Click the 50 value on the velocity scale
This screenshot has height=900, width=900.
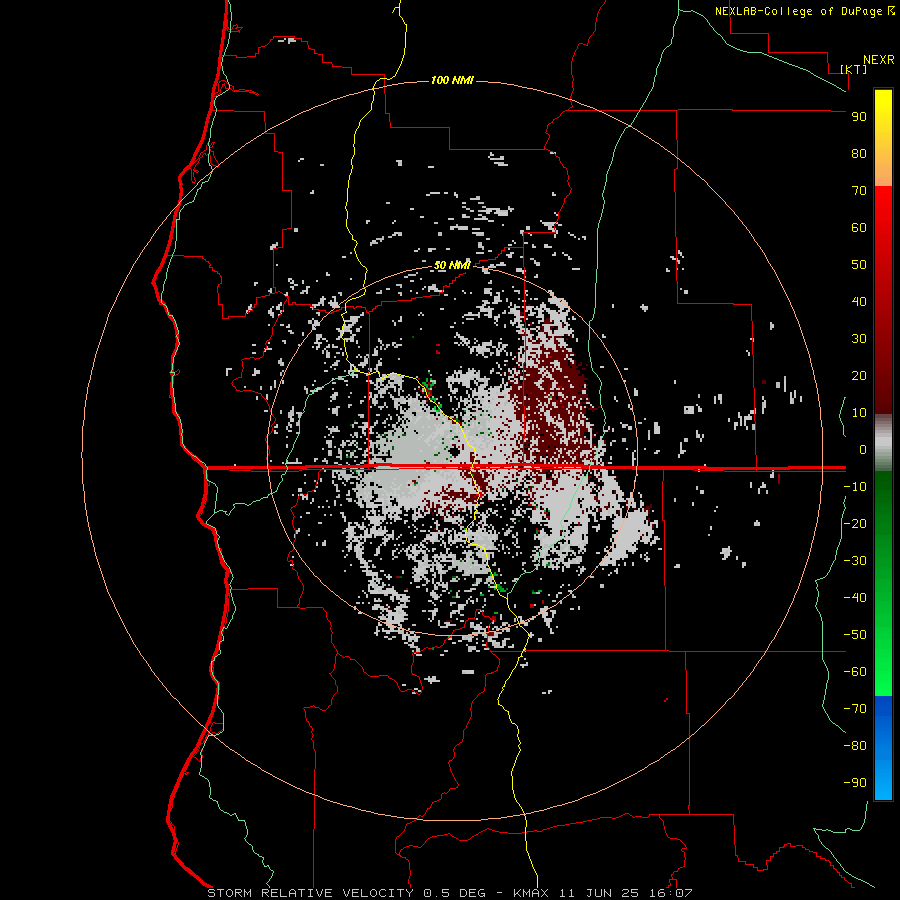[x=859, y=265]
